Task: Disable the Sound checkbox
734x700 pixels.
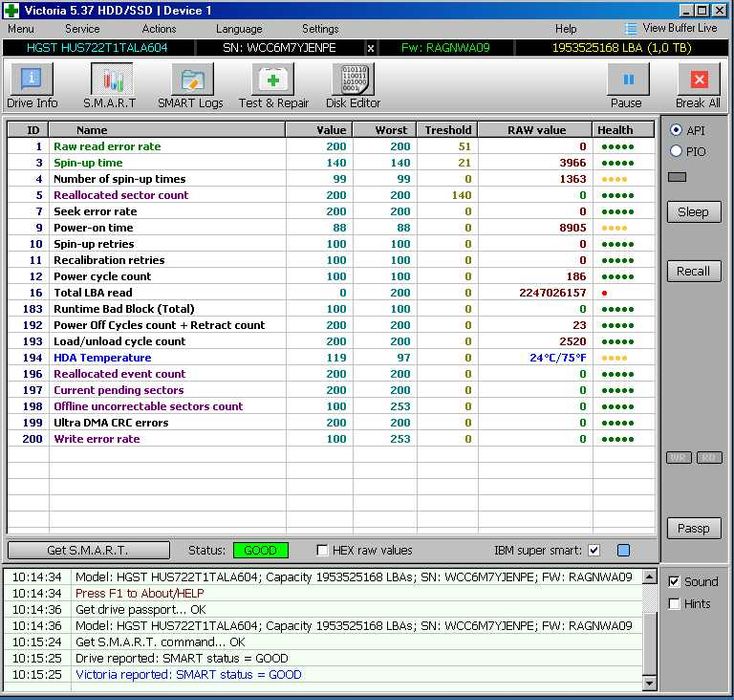Action: click(674, 582)
